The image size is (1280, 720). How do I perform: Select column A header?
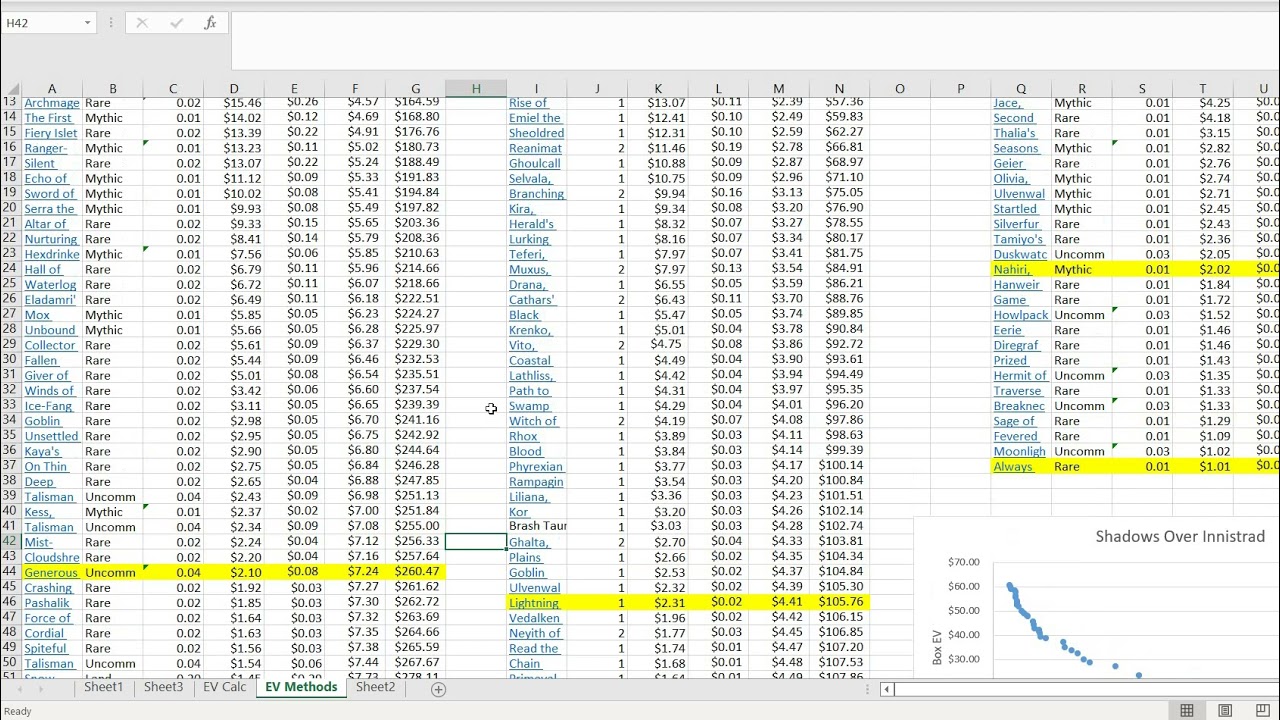pyautogui.click(x=52, y=89)
